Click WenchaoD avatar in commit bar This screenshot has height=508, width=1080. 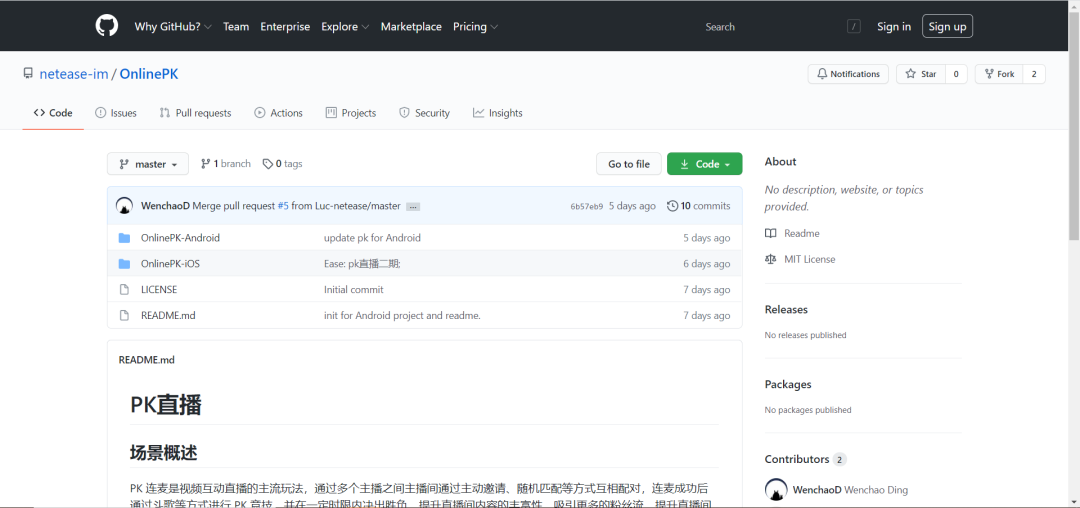pos(125,206)
